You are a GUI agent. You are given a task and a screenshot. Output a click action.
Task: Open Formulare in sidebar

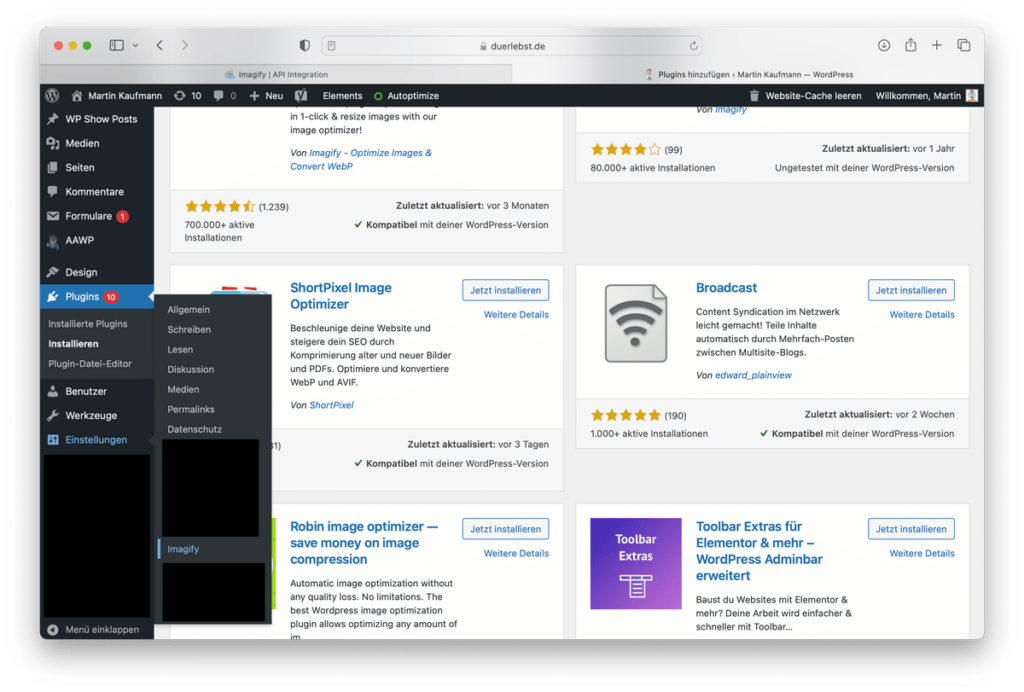click(97, 215)
